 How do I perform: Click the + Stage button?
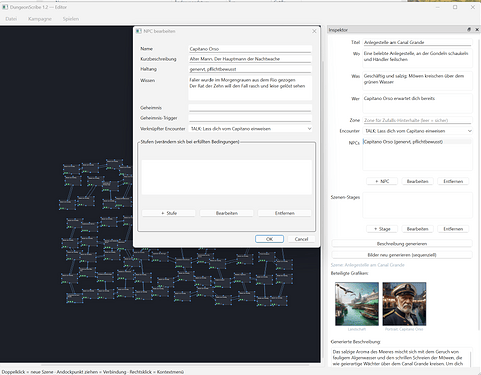[382, 229]
